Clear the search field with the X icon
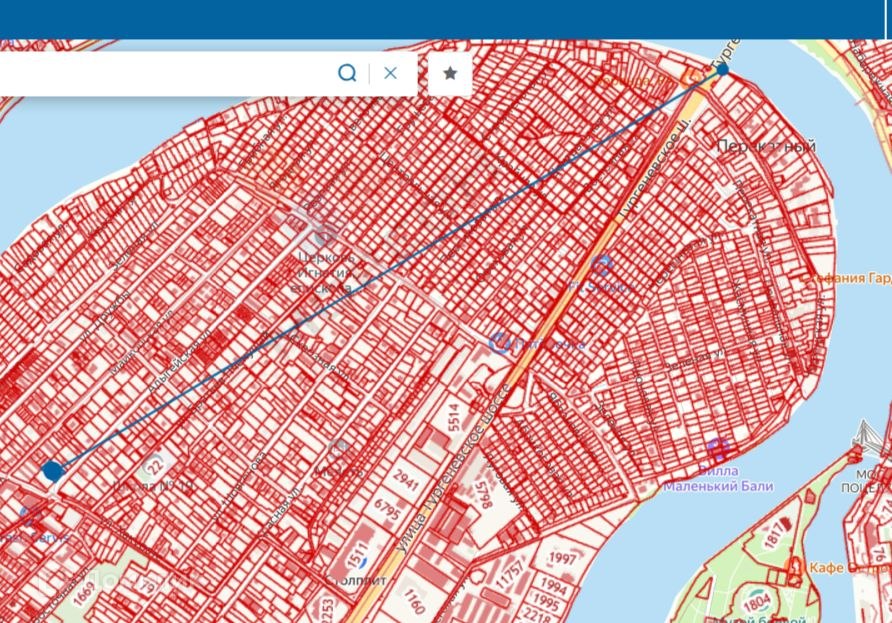The width and height of the screenshot is (892, 623). 390,73
